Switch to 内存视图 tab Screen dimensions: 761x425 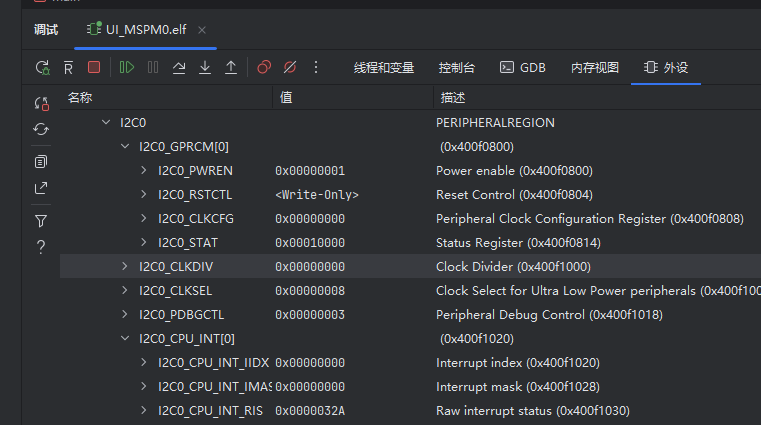pyautogui.click(x=595, y=67)
